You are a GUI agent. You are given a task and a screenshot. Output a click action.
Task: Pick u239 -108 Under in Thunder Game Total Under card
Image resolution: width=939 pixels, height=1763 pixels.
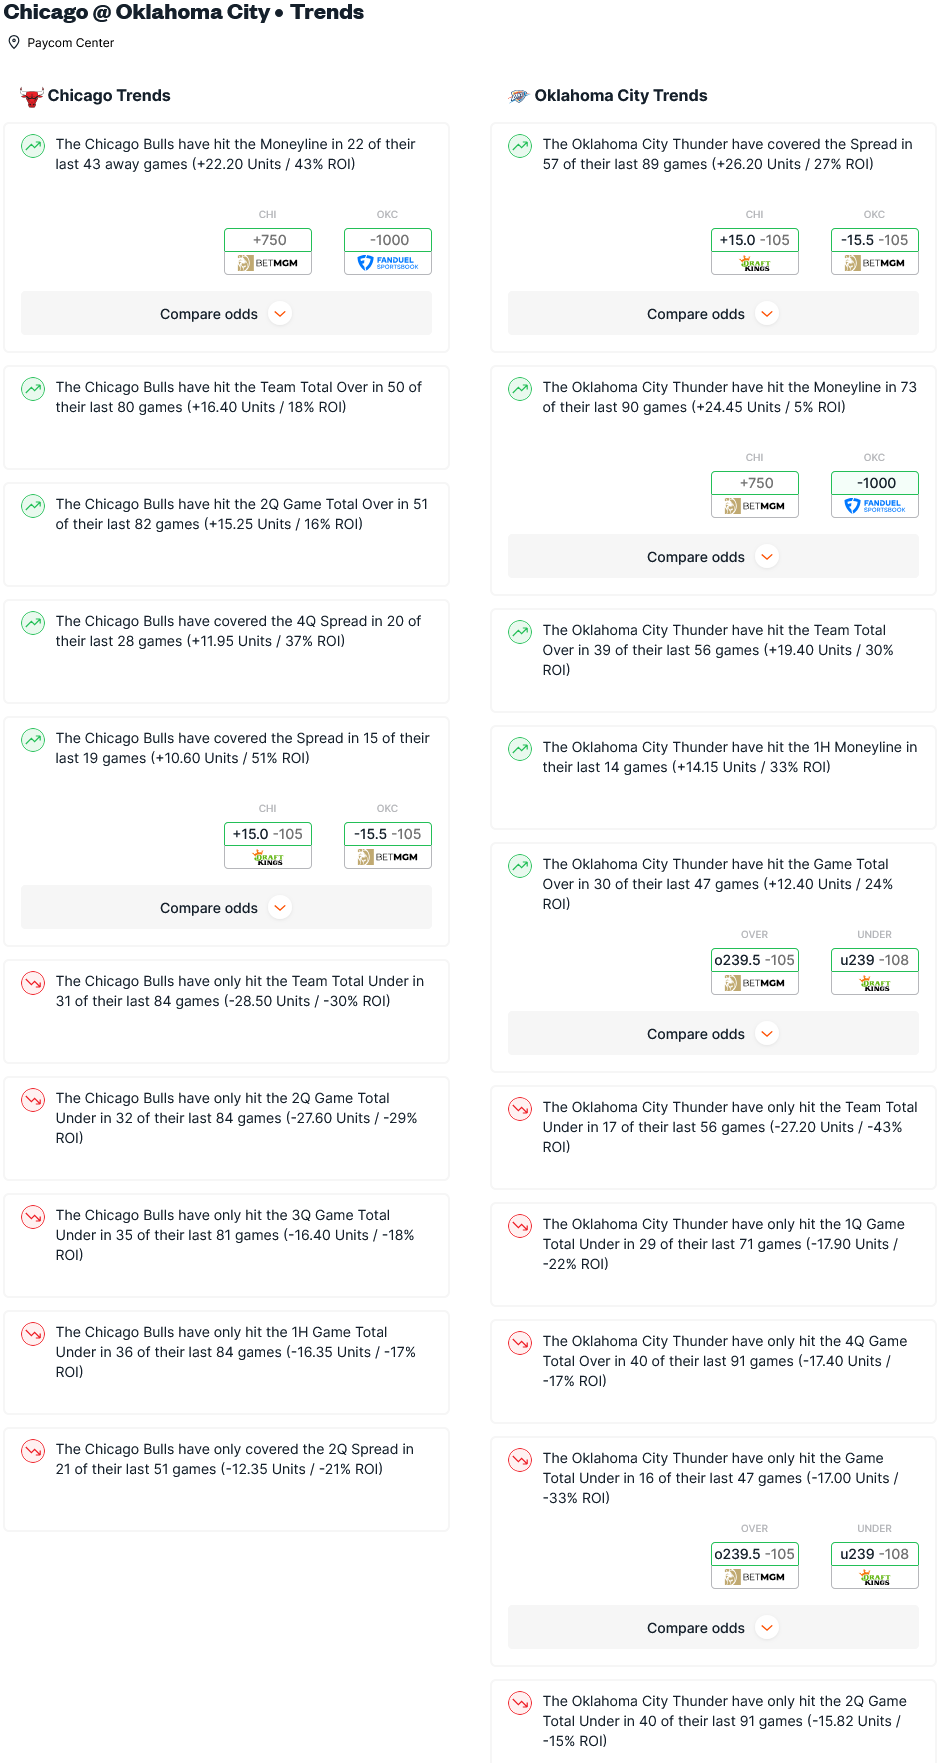pos(875,1554)
